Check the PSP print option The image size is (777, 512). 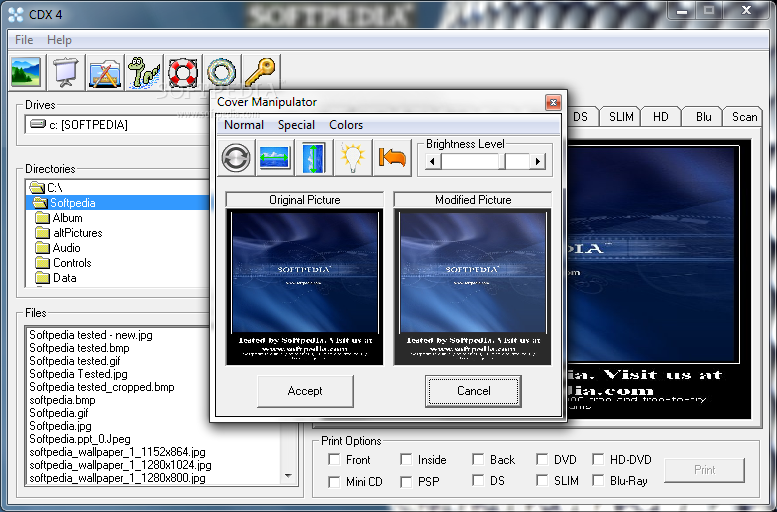pos(406,481)
